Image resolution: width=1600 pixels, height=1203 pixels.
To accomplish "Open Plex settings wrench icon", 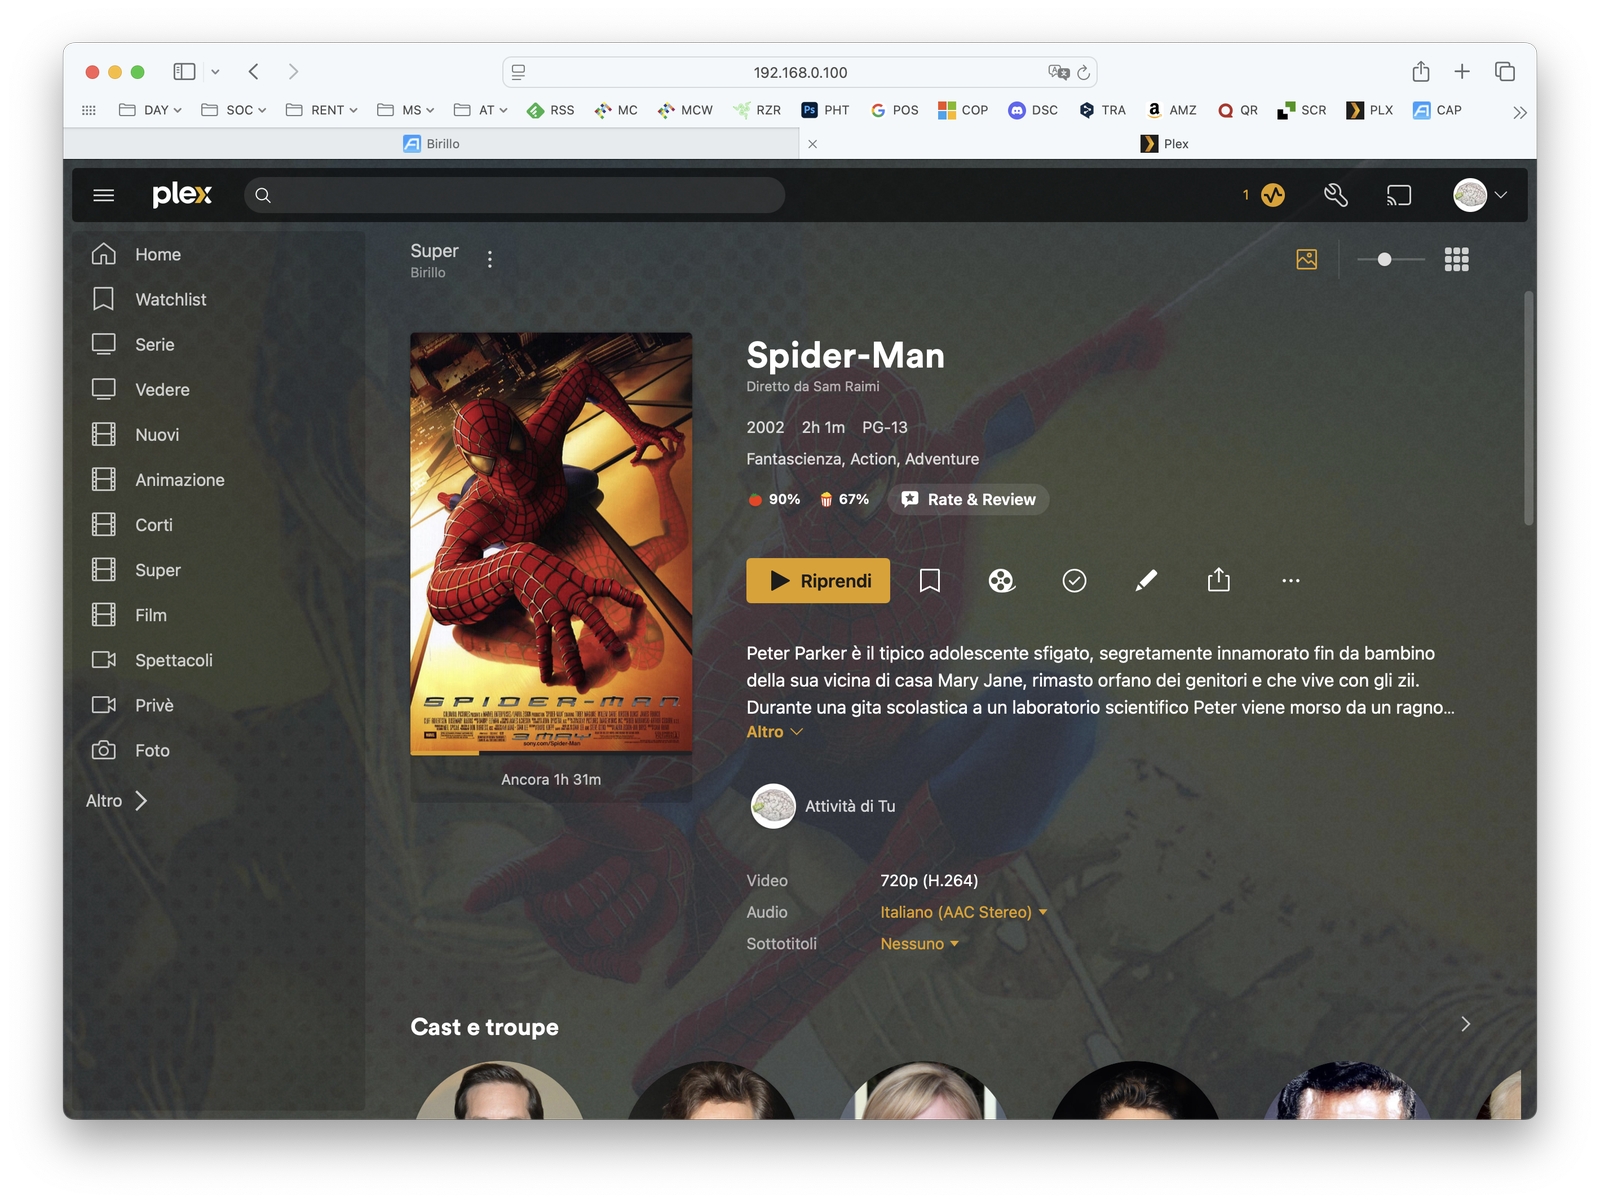I will 1336,195.
